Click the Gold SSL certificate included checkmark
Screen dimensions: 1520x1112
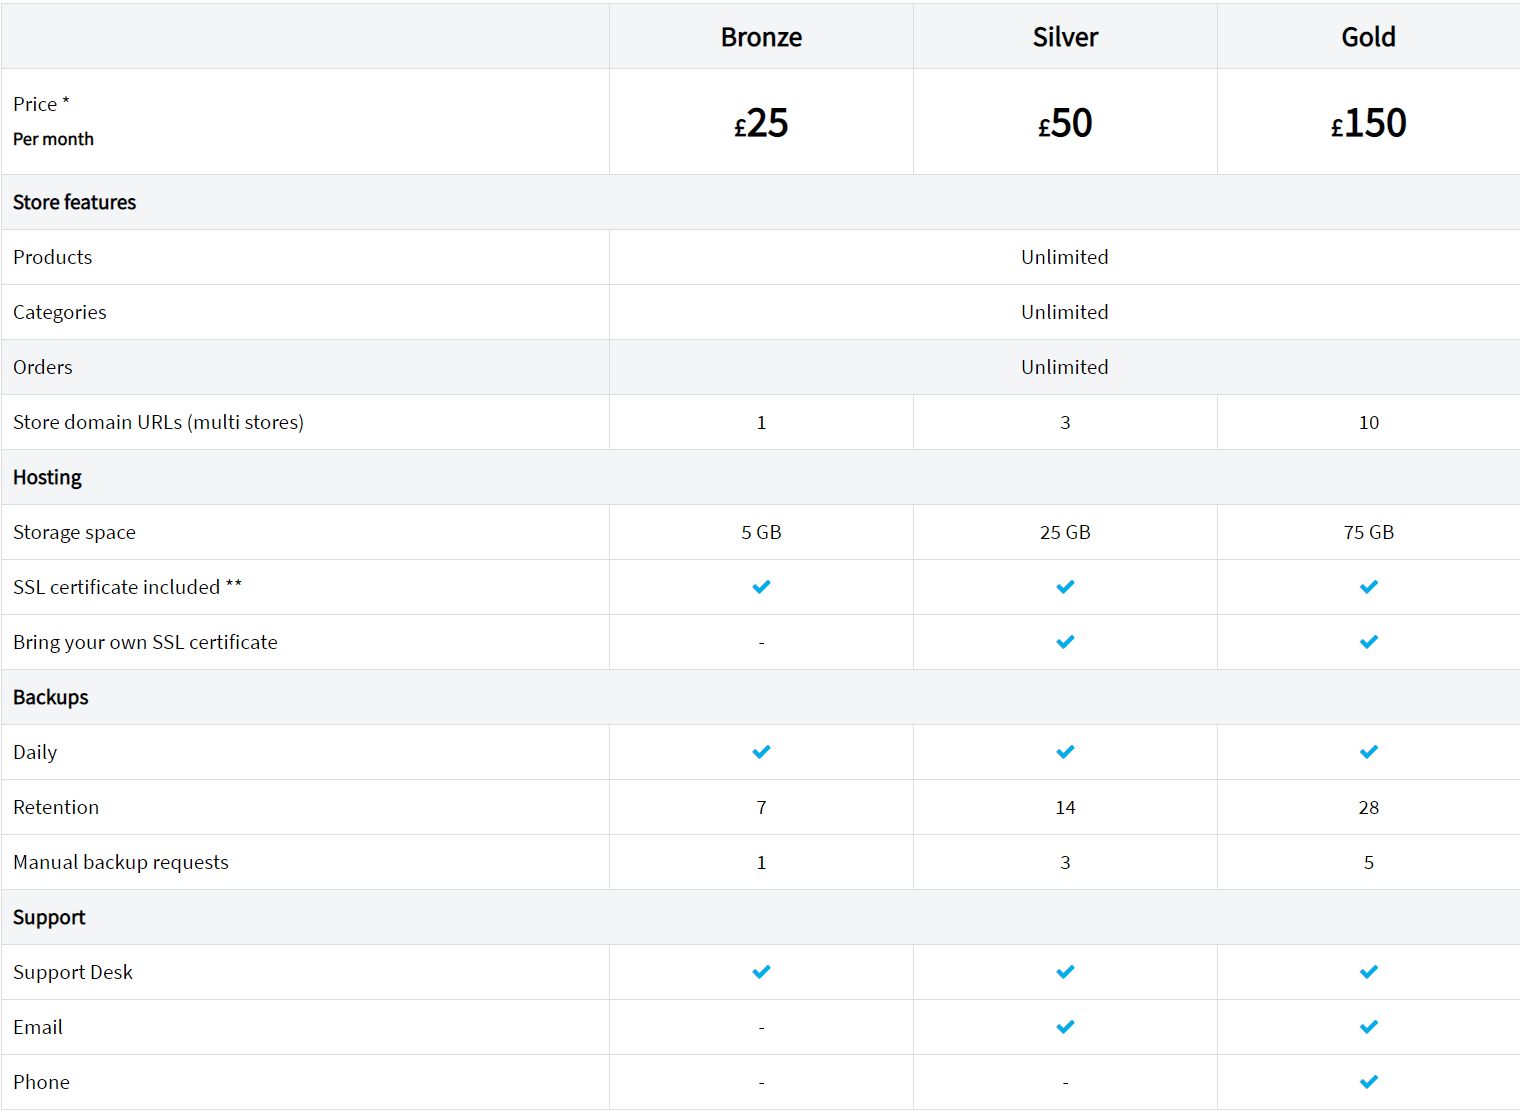pos(1368,587)
